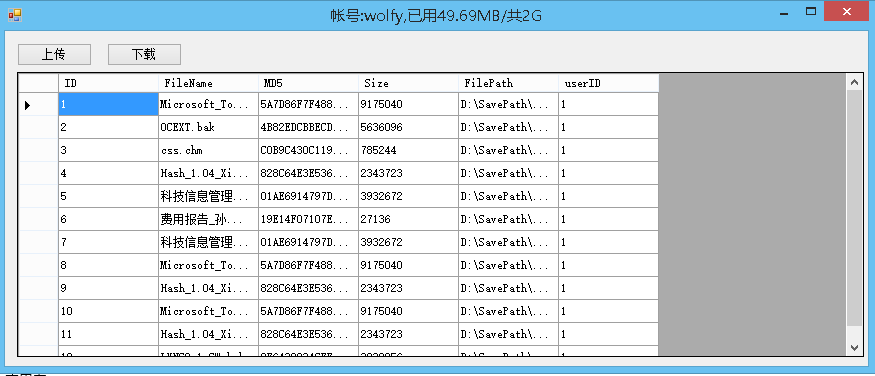The width and height of the screenshot is (875, 376).
Task: Select row 7 MD5 cell 01AE6914797D...
Action: (308, 243)
